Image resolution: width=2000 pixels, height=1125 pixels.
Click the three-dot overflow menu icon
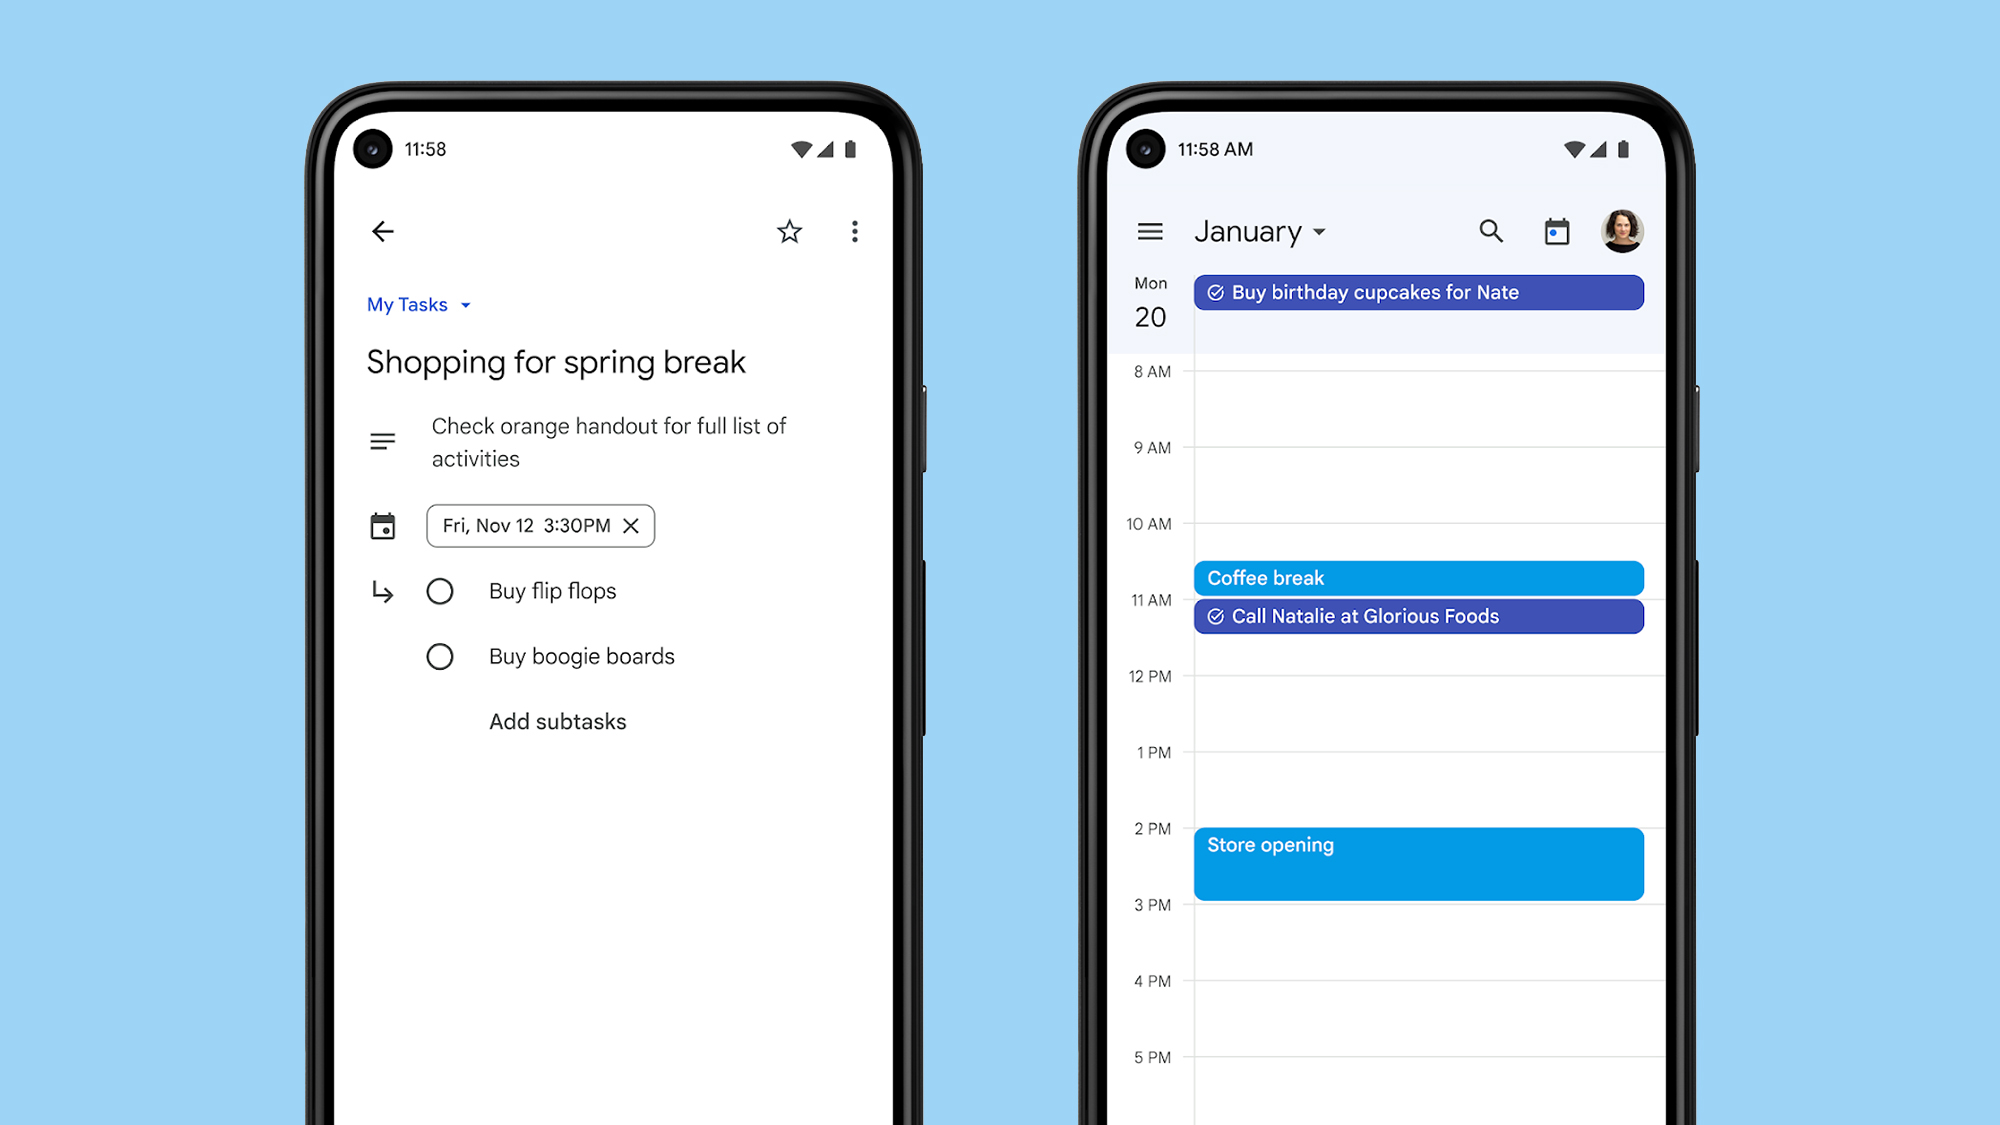[x=854, y=231]
